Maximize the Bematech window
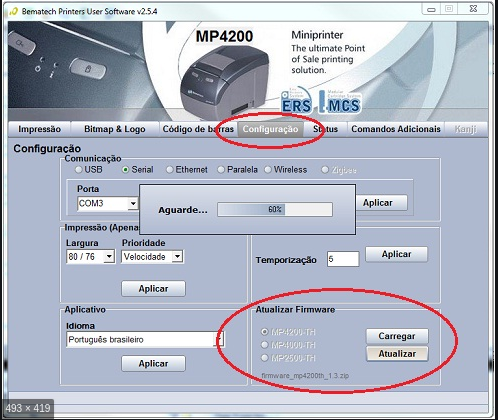This screenshot has width=498, height=420. pyautogui.click(x=449, y=9)
